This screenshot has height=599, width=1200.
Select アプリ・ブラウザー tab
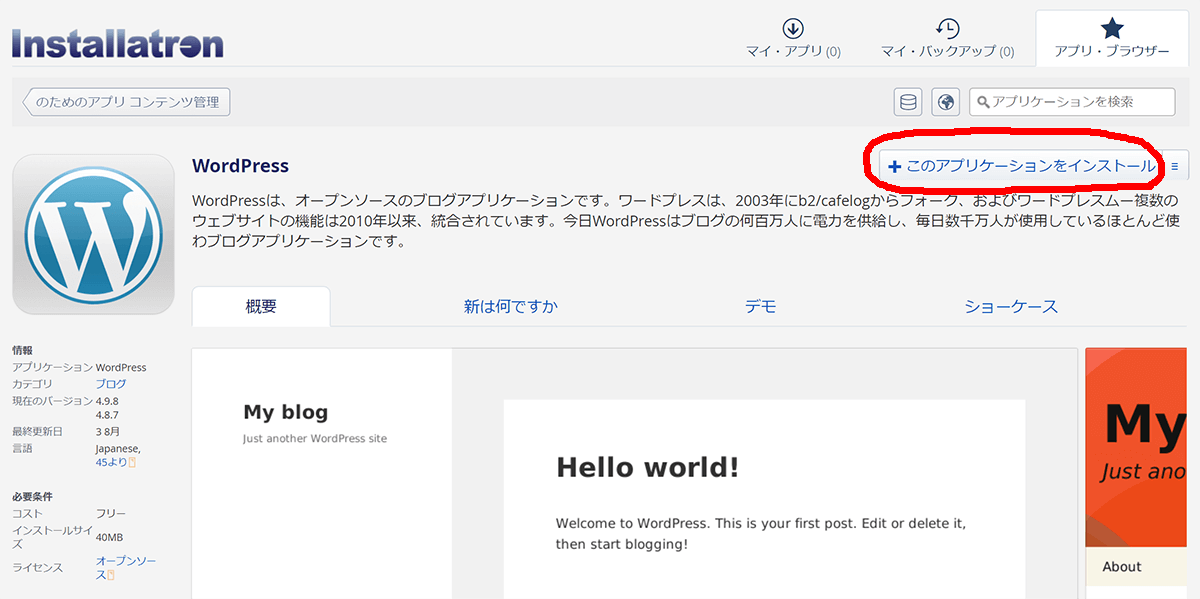(1111, 39)
